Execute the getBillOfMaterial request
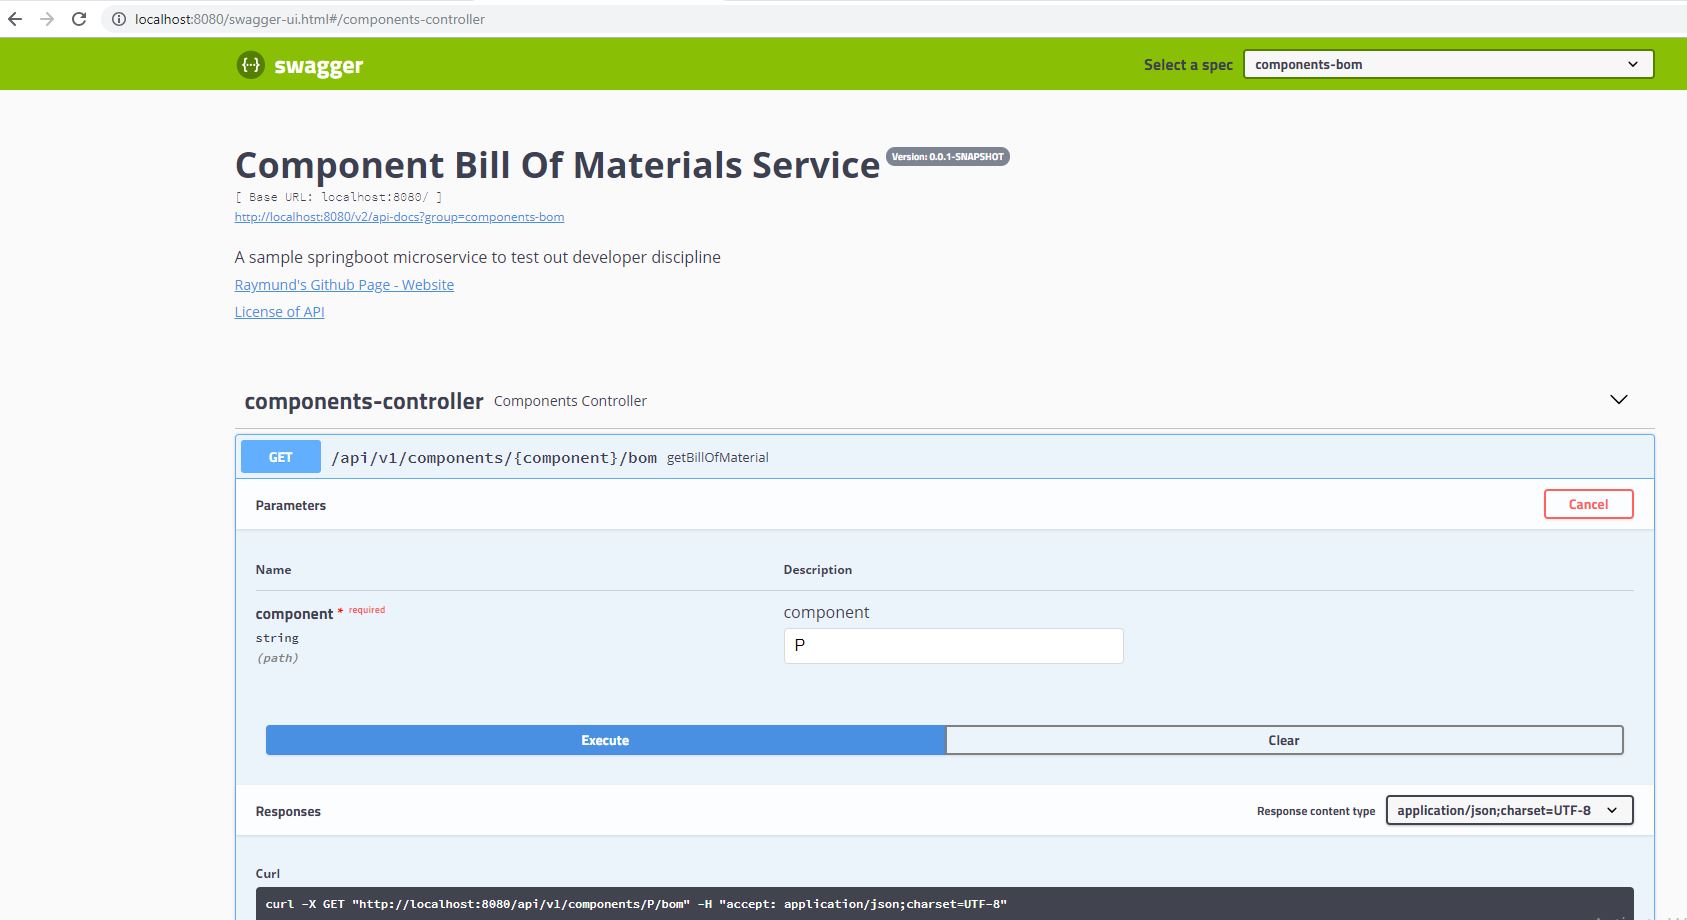Screen dimensions: 1687x920 click(x=605, y=740)
